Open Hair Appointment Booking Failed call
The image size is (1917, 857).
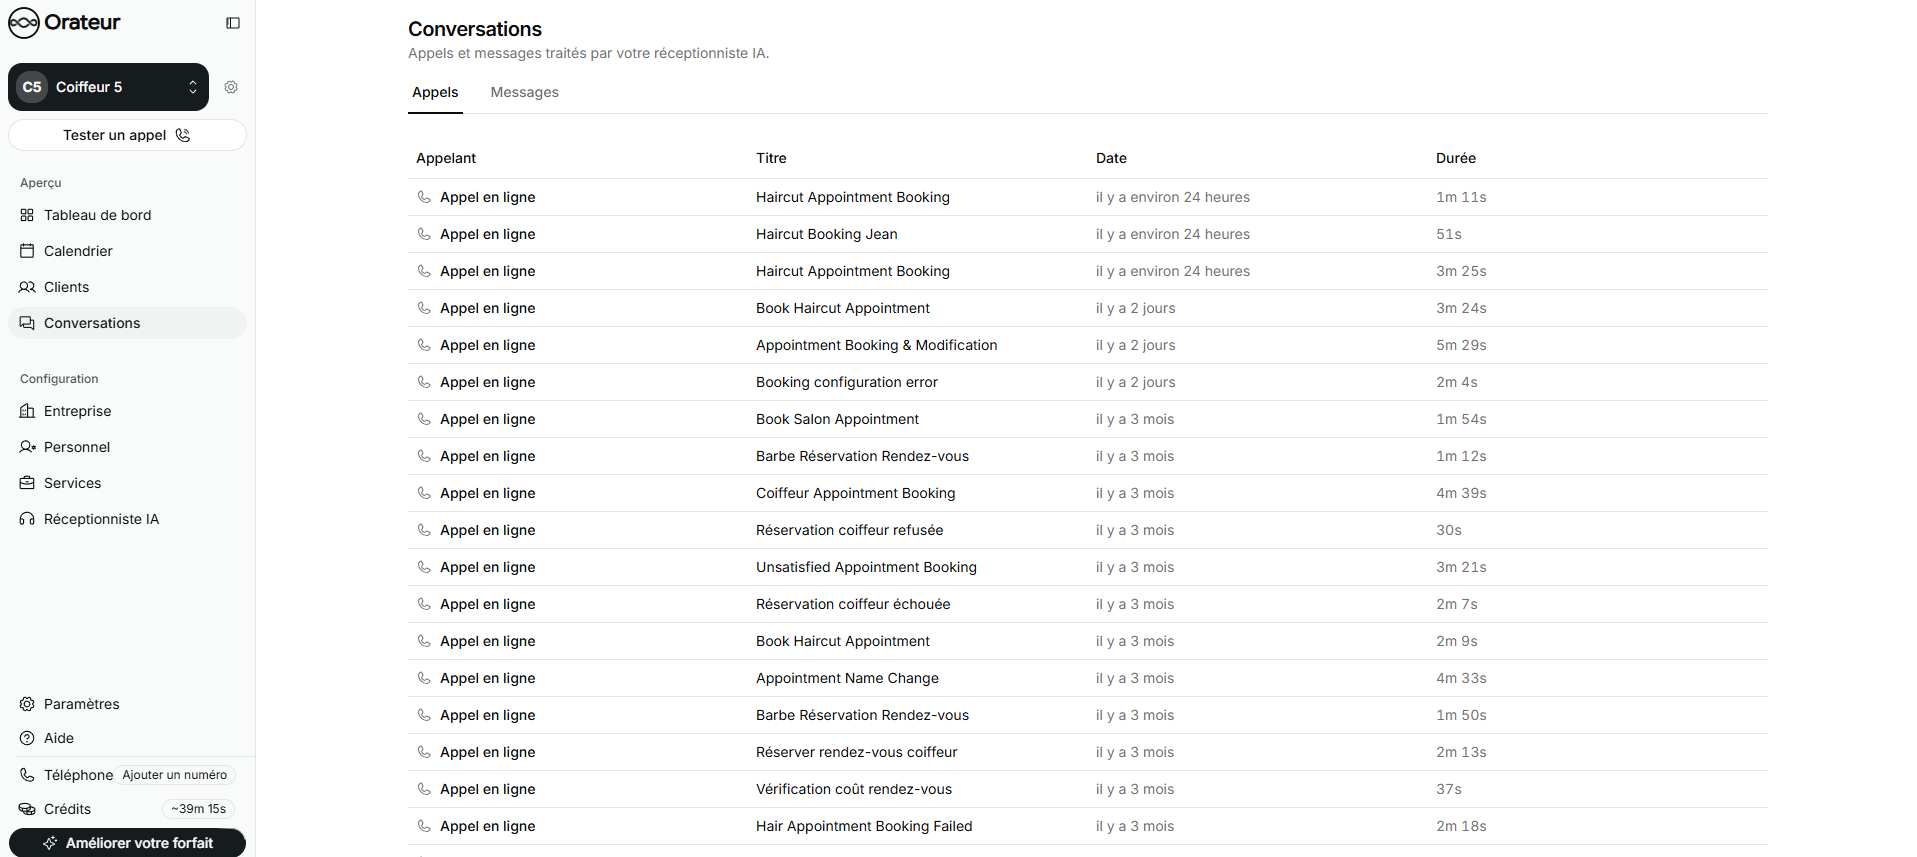[1088, 826]
